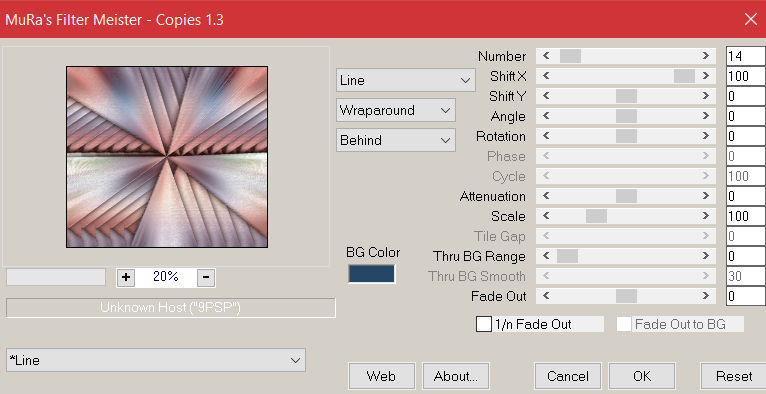766x394 pixels.
Task: Open the *Line preset dropdown
Action: coord(156,360)
